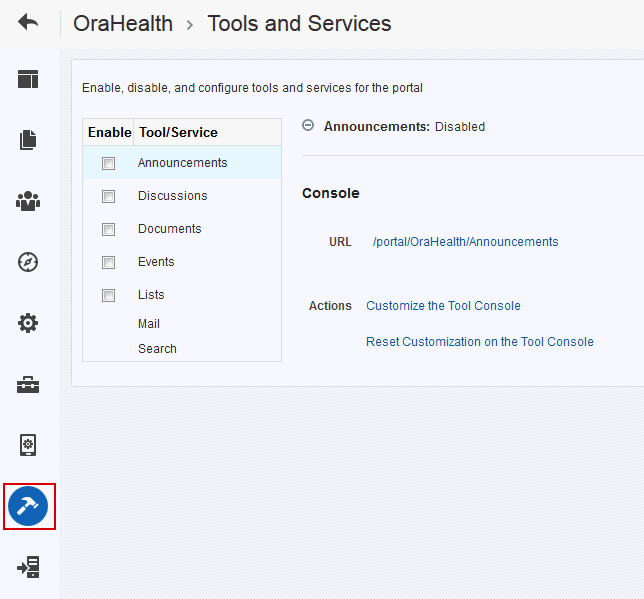644x599 pixels.
Task: Click OraHealth in the breadcrumb
Action: [x=123, y=23]
